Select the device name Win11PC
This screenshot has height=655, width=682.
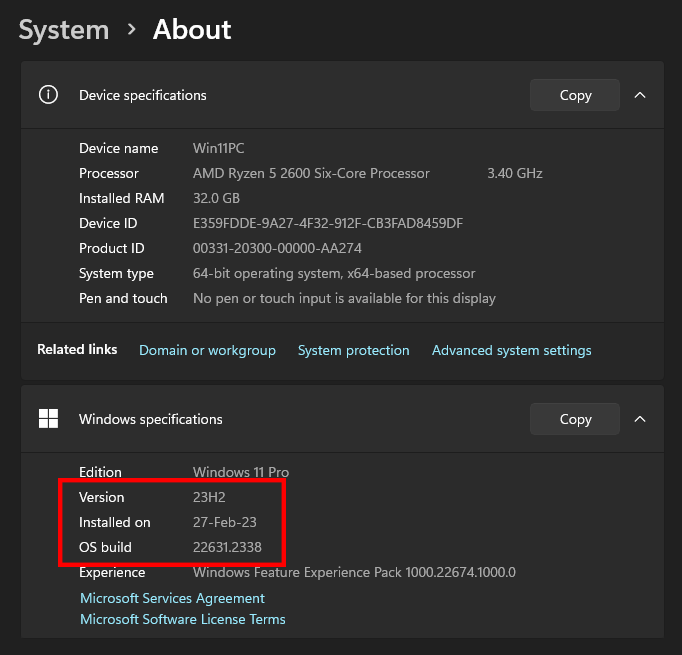tap(218, 148)
